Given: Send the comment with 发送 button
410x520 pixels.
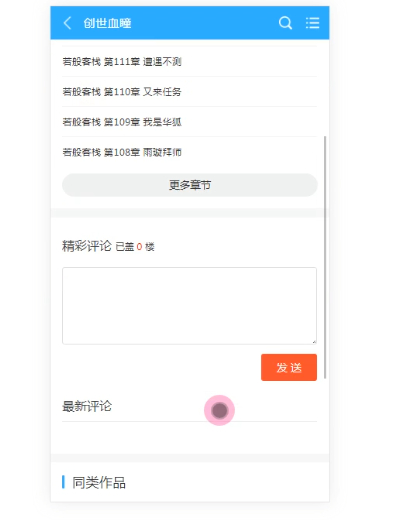Looking at the screenshot, I should (289, 367).
